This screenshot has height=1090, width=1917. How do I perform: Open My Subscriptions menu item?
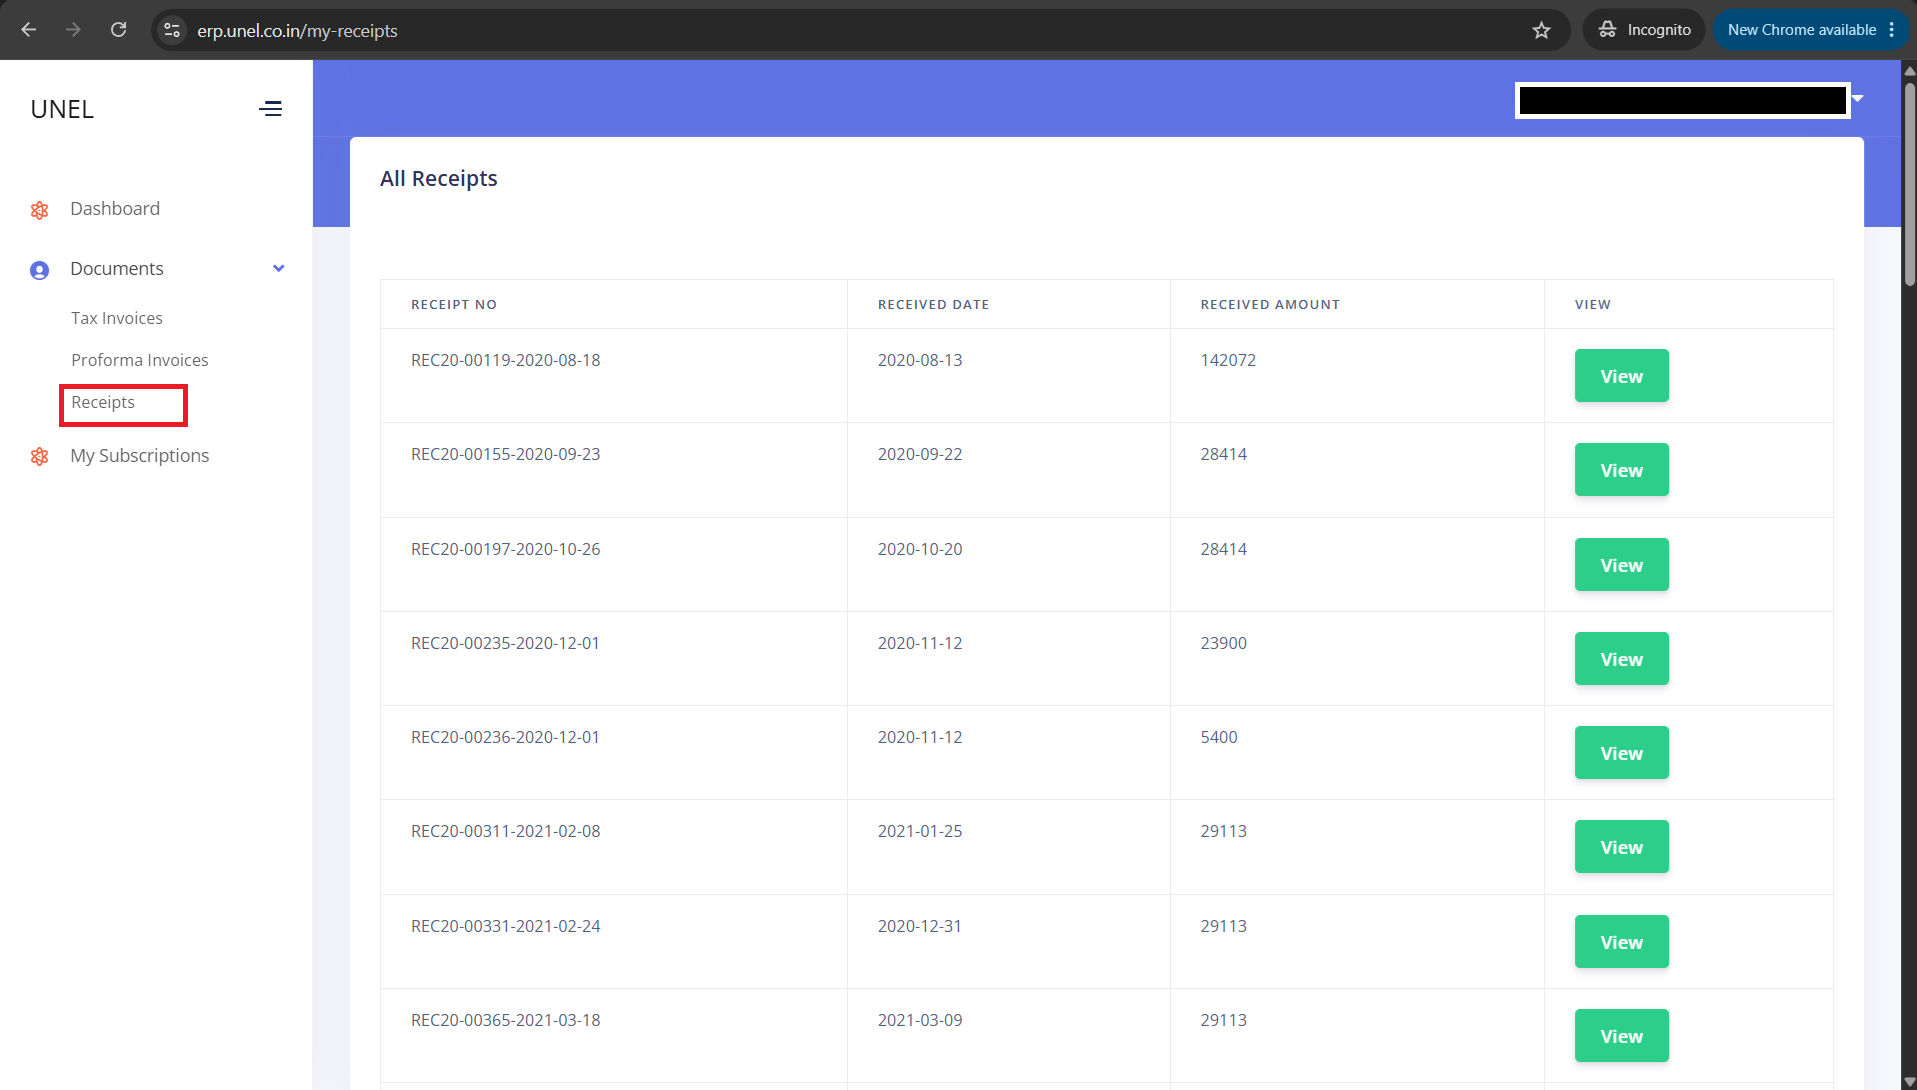click(x=140, y=456)
